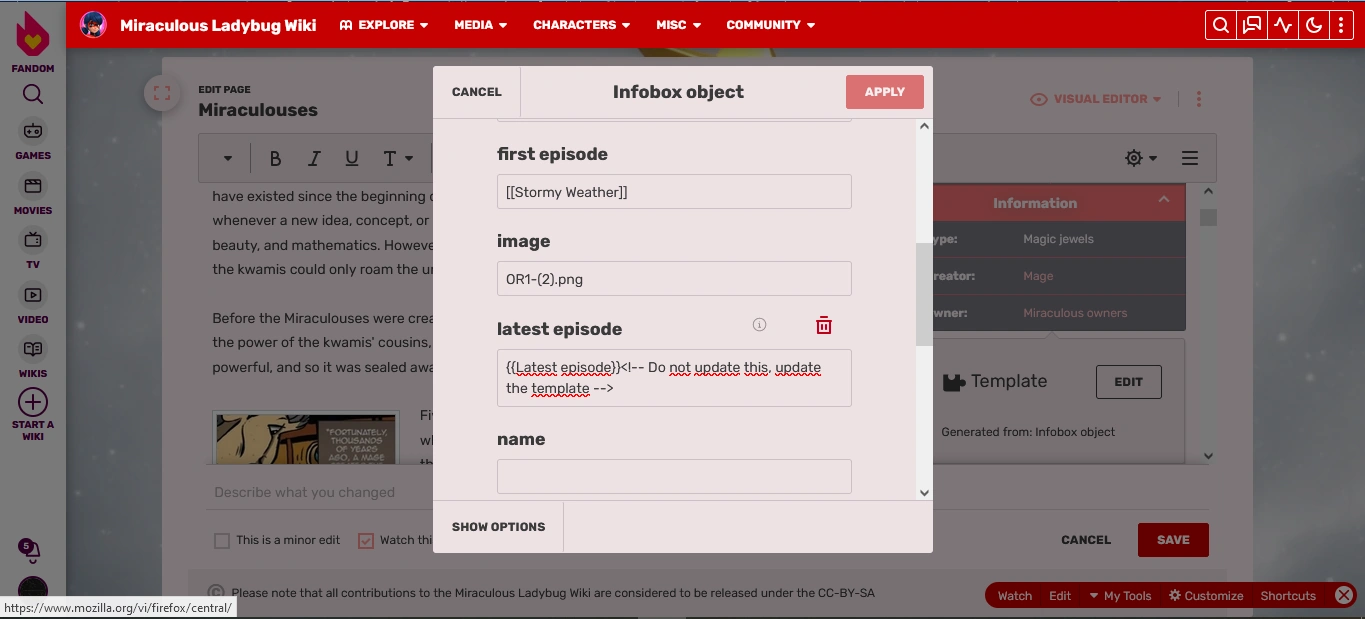Open wiki search with the magnifier icon

pyautogui.click(x=1220, y=25)
